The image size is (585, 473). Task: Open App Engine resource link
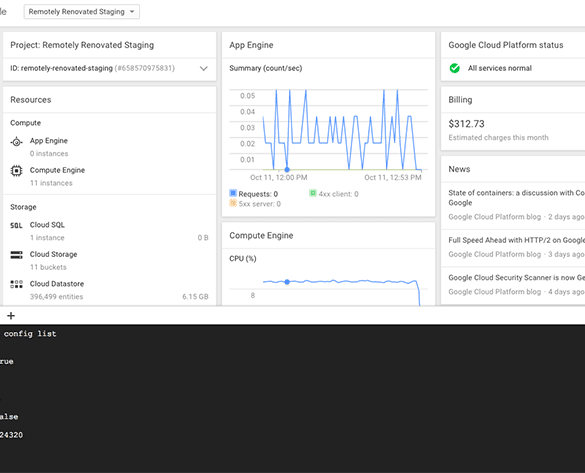[x=49, y=141]
